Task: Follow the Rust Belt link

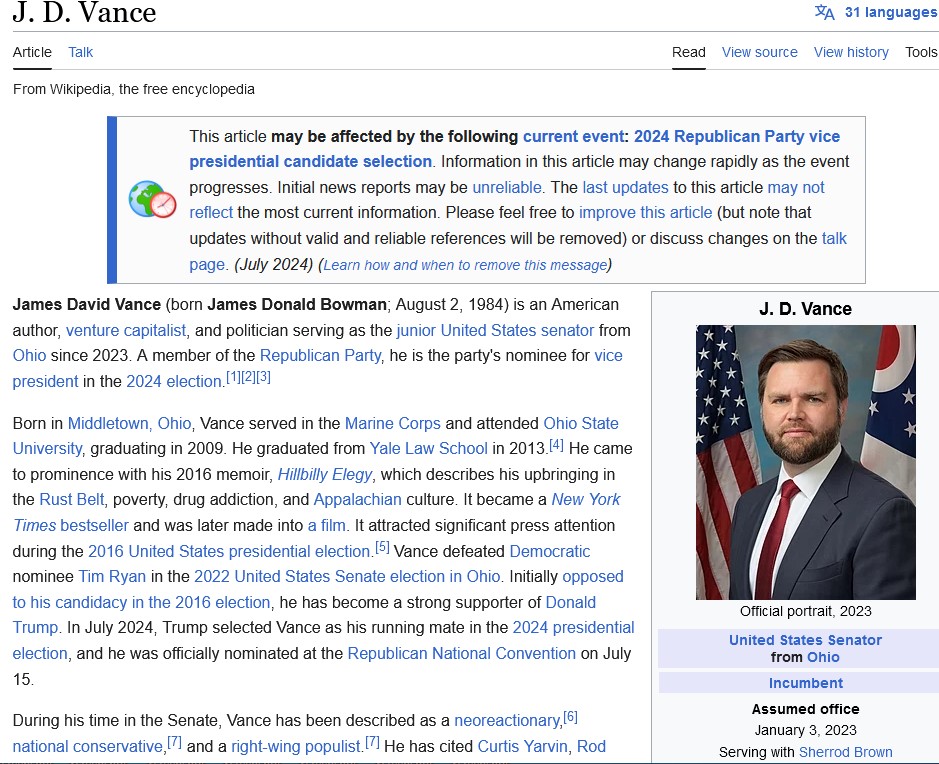Action: [72, 499]
